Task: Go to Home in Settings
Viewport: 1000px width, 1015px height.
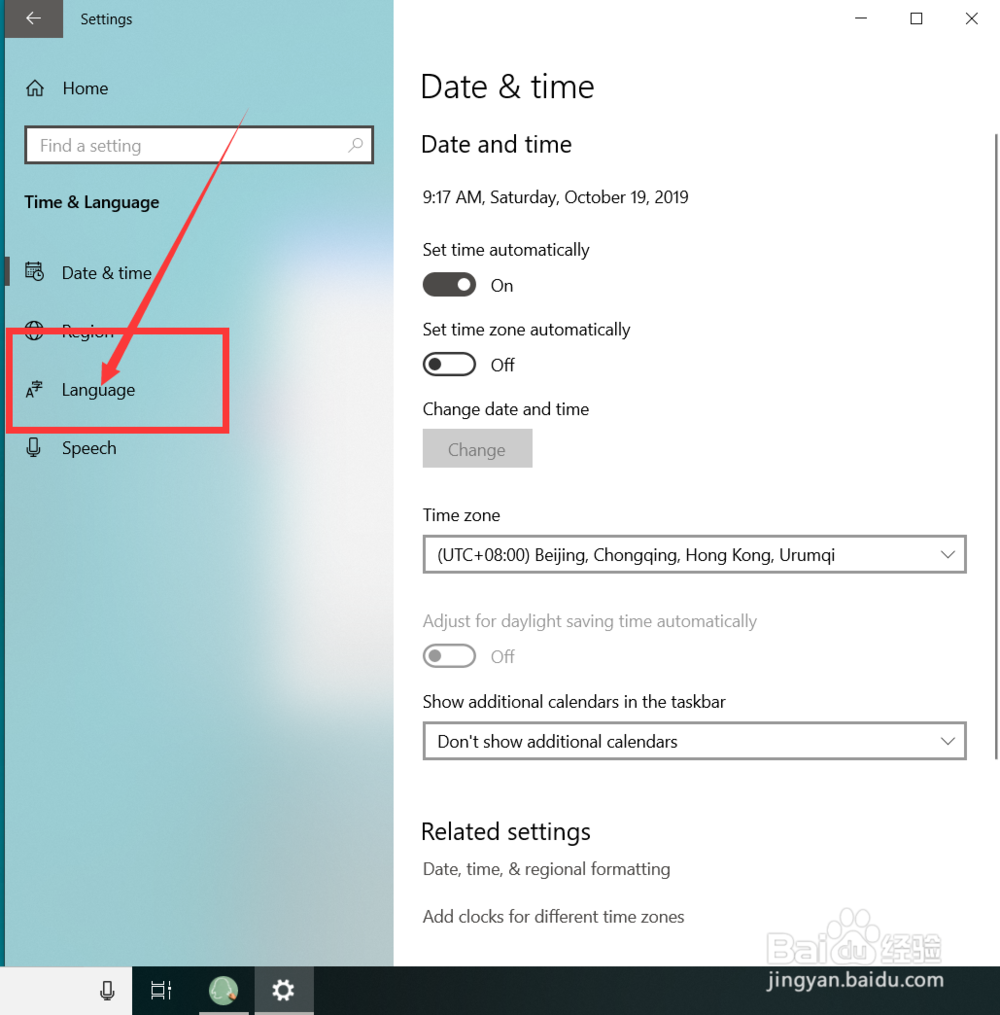Action: tap(85, 88)
